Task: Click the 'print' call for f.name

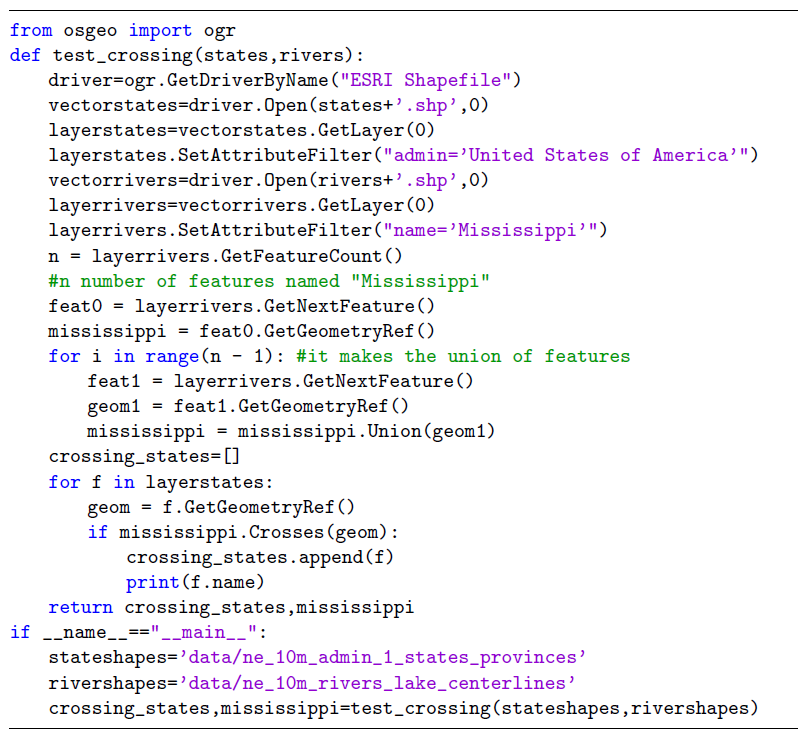Action: (149, 582)
